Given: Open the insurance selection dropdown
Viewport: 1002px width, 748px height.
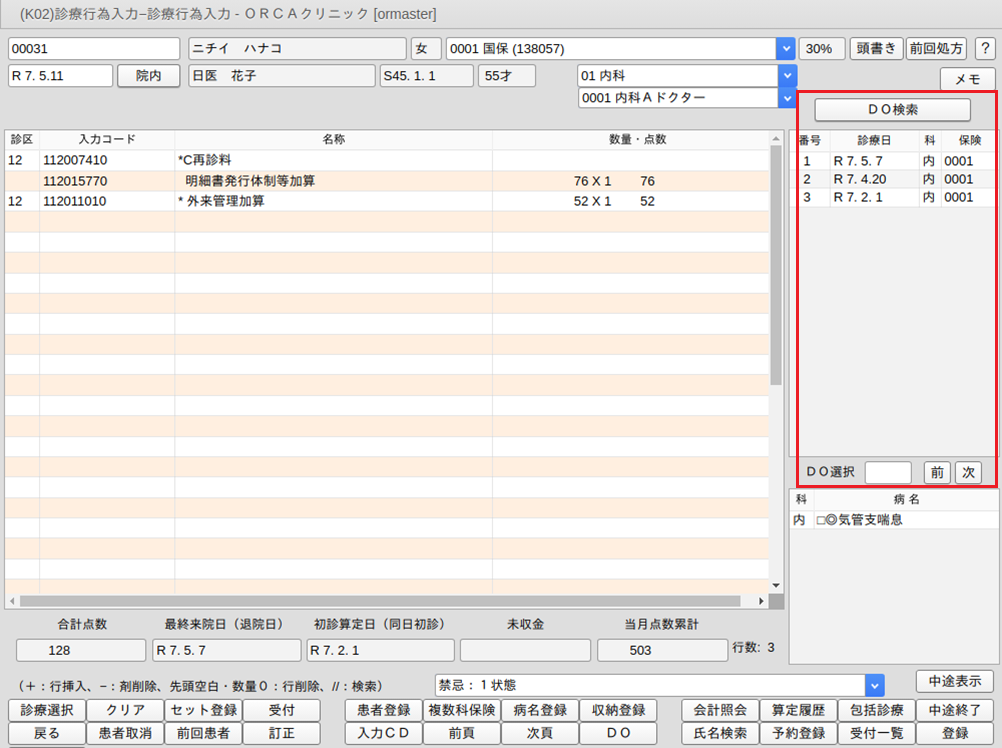Looking at the screenshot, I should [786, 49].
